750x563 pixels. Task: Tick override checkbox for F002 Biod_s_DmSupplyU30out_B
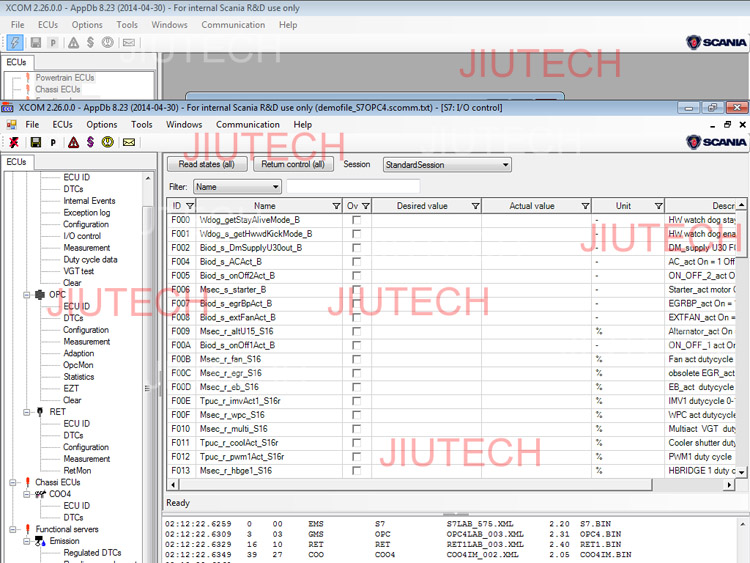pyautogui.click(x=356, y=248)
